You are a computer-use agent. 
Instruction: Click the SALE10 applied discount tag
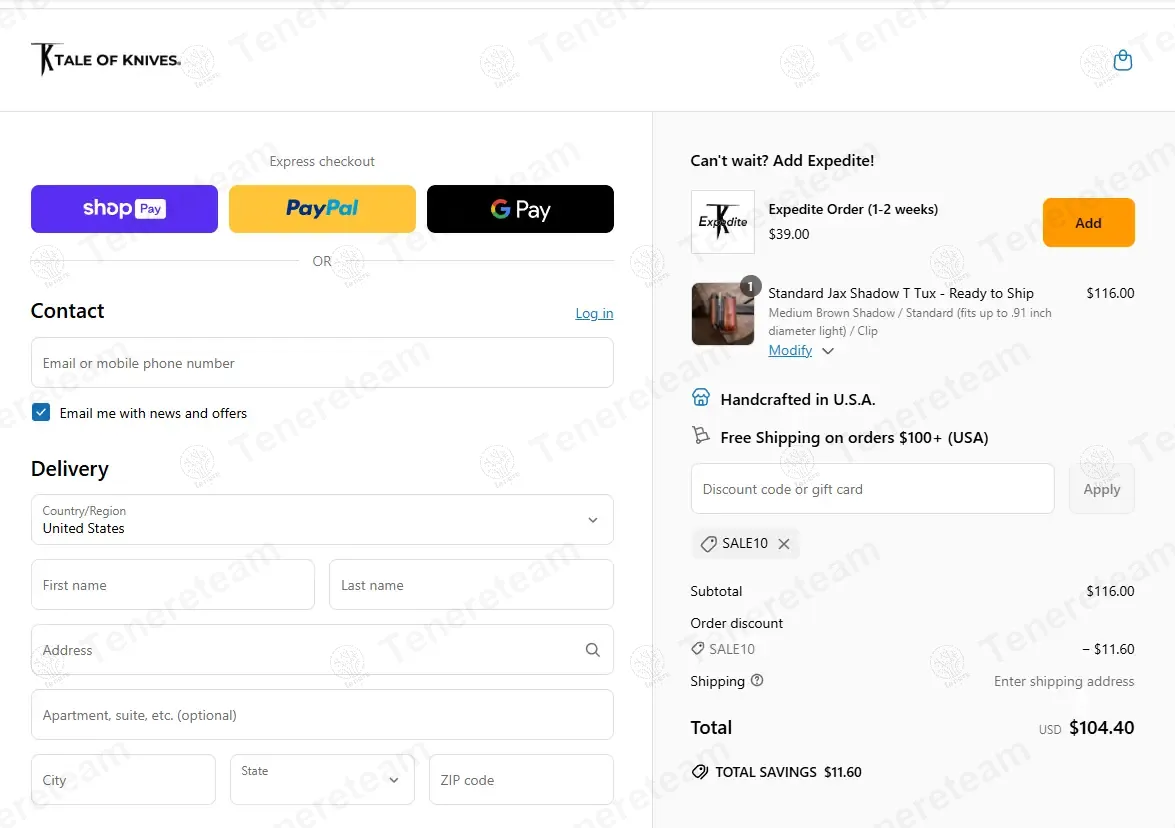[745, 543]
